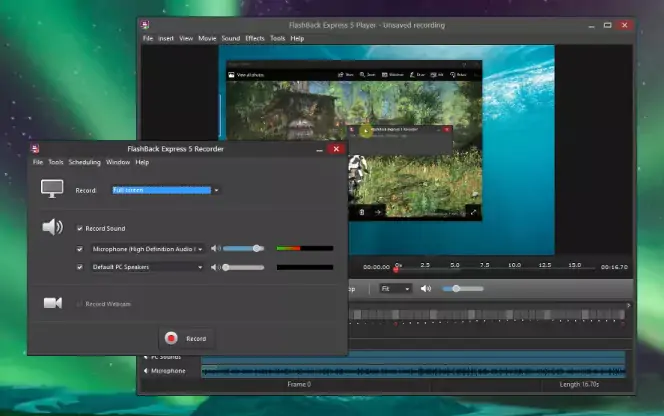Click FlashBack Recorder title bar app icon
The width and height of the screenshot is (664, 416).
click(35, 149)
